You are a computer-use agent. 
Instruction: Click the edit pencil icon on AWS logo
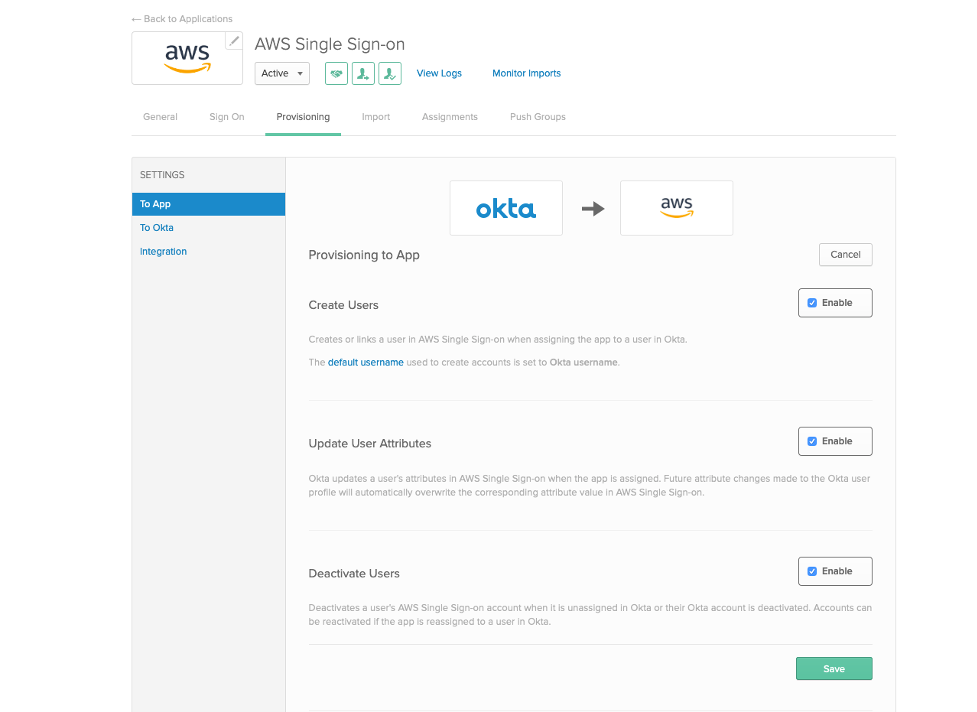click(x=234, y=41)
